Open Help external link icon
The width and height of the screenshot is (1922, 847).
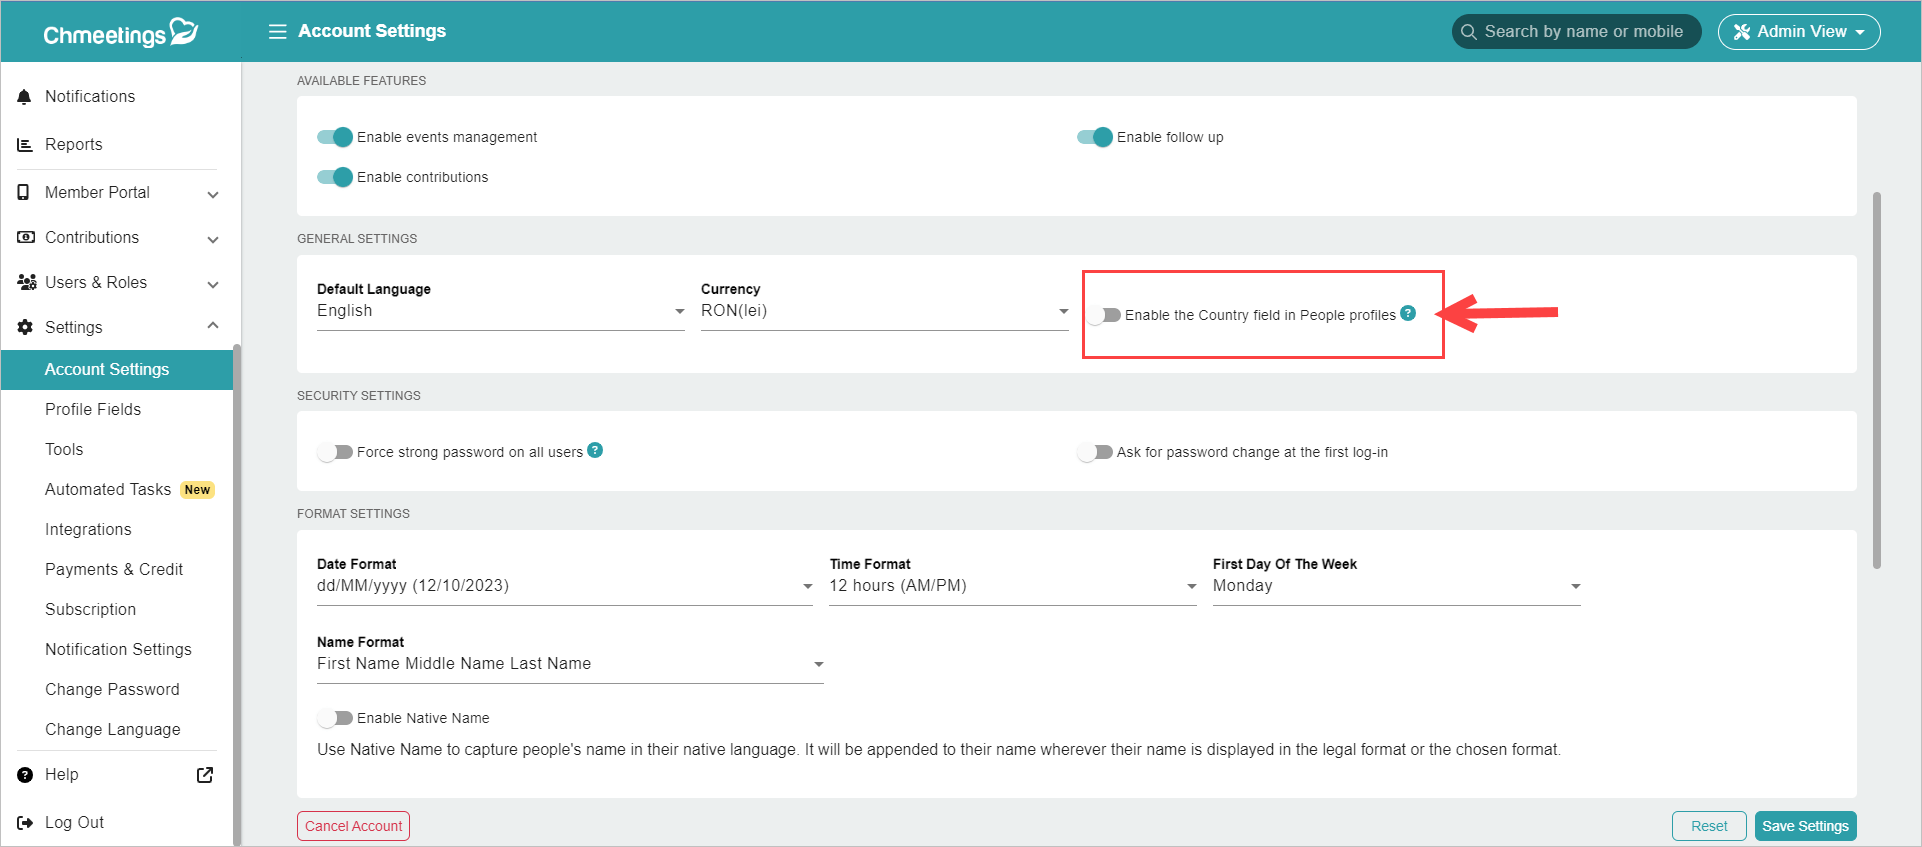[x=205, y=775]
